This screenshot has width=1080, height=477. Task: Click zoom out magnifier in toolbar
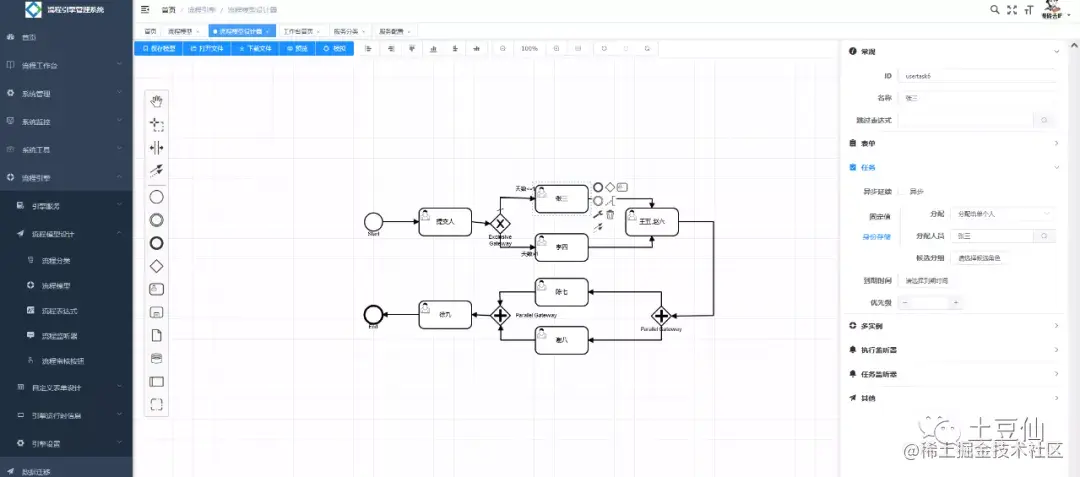[x=503, y=49]
